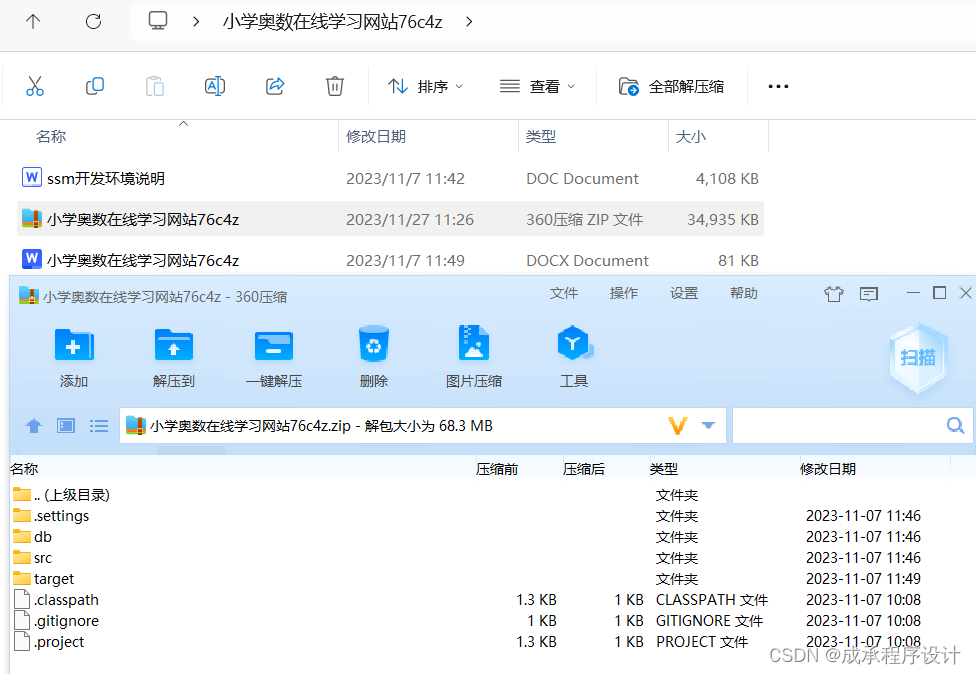Open the three-dots more options menu
976x674 pixels.
[x=778, y=87]
